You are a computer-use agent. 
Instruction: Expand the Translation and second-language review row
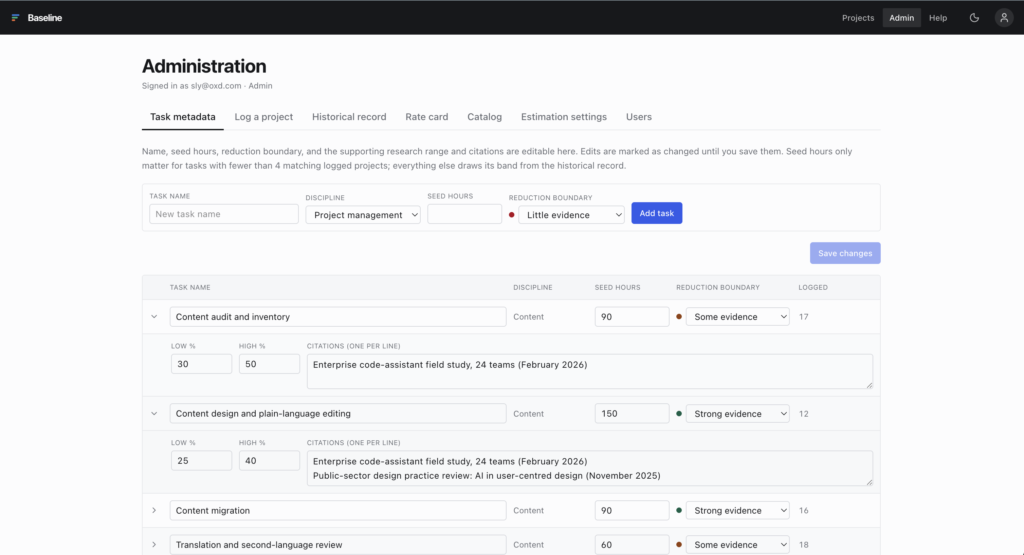point(154,545)
